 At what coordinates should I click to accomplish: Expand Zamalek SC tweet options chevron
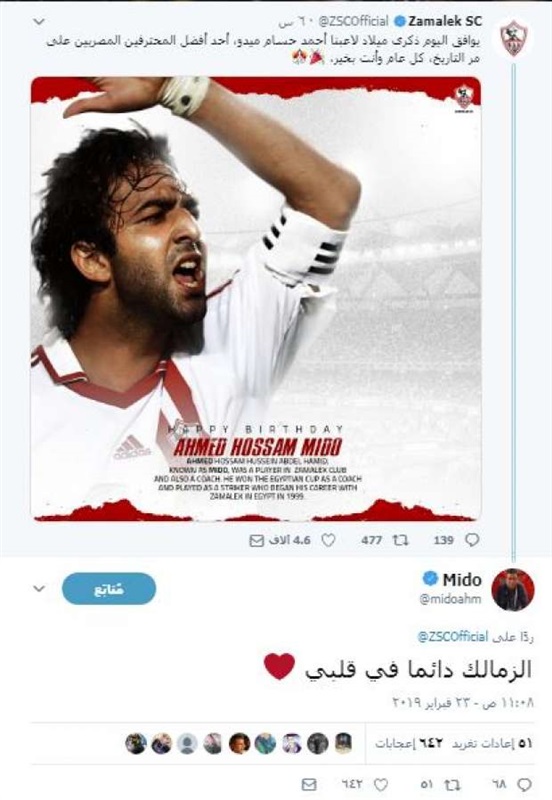39,22
